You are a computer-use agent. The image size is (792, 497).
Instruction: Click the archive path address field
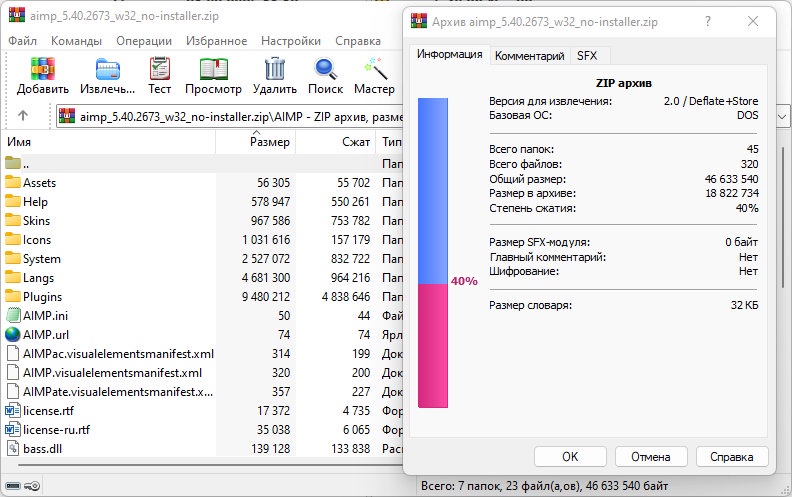click(x=230, y=117)
